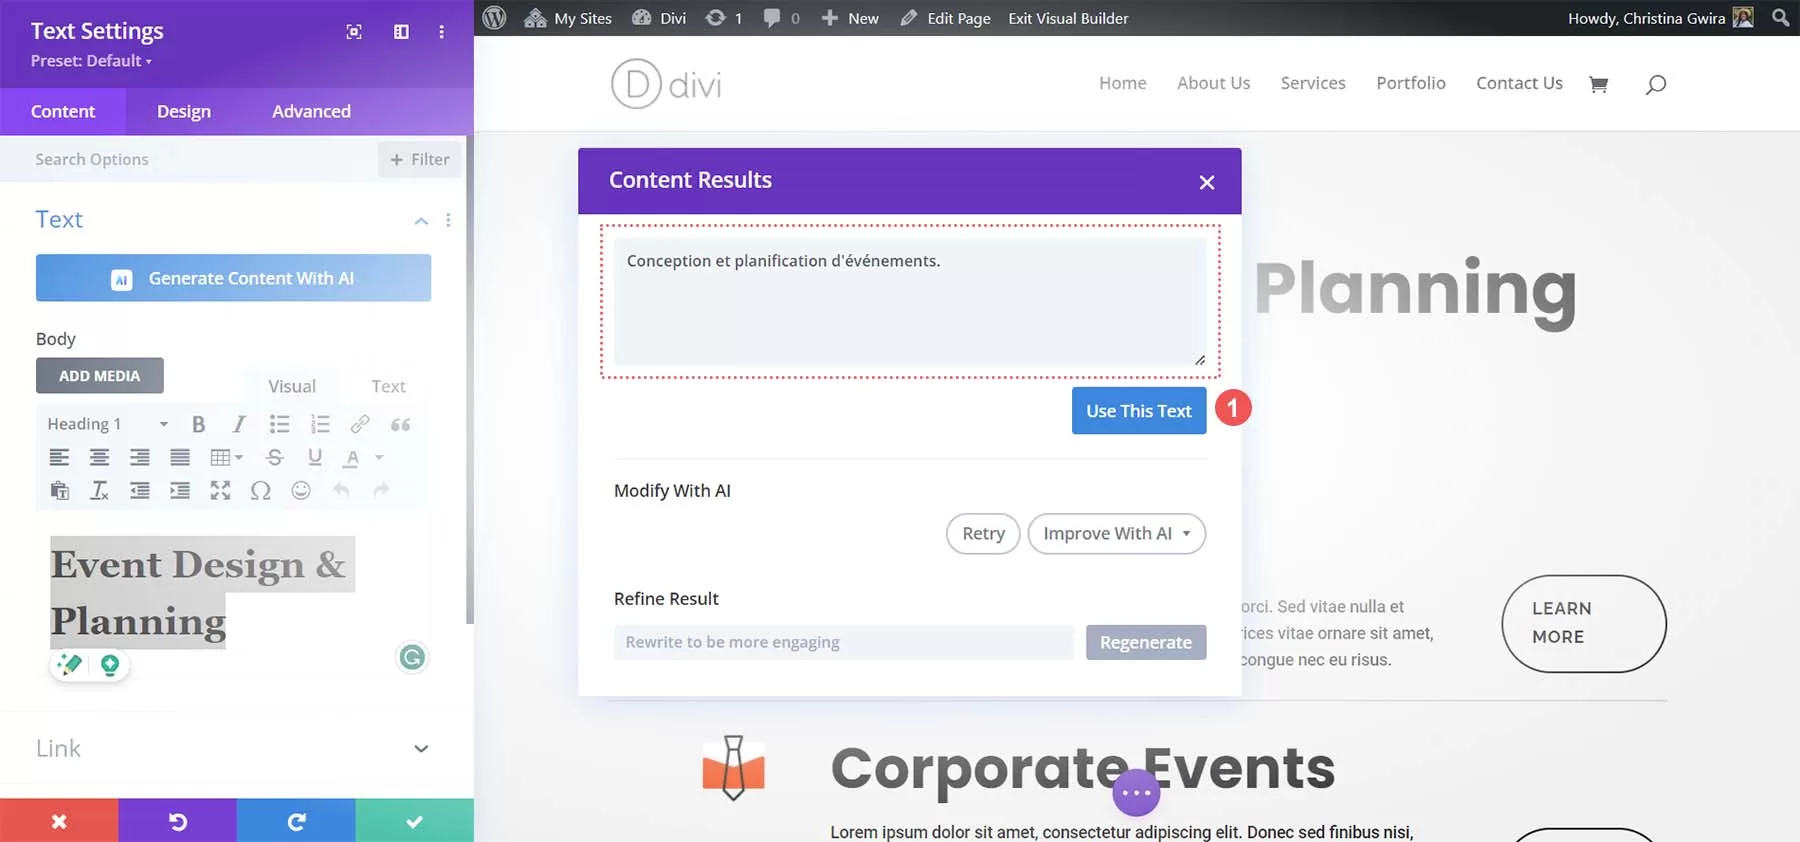Screen dimensions: 1800x842
Task: Center align the text
Action: (100, 457)
